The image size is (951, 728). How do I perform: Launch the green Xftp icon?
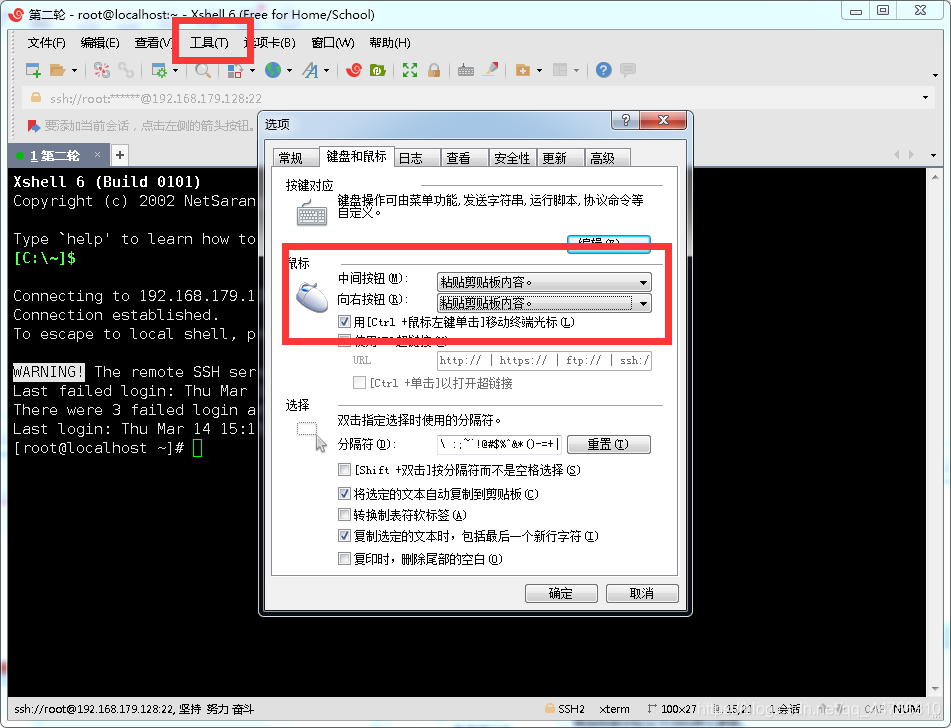(377, 70)
